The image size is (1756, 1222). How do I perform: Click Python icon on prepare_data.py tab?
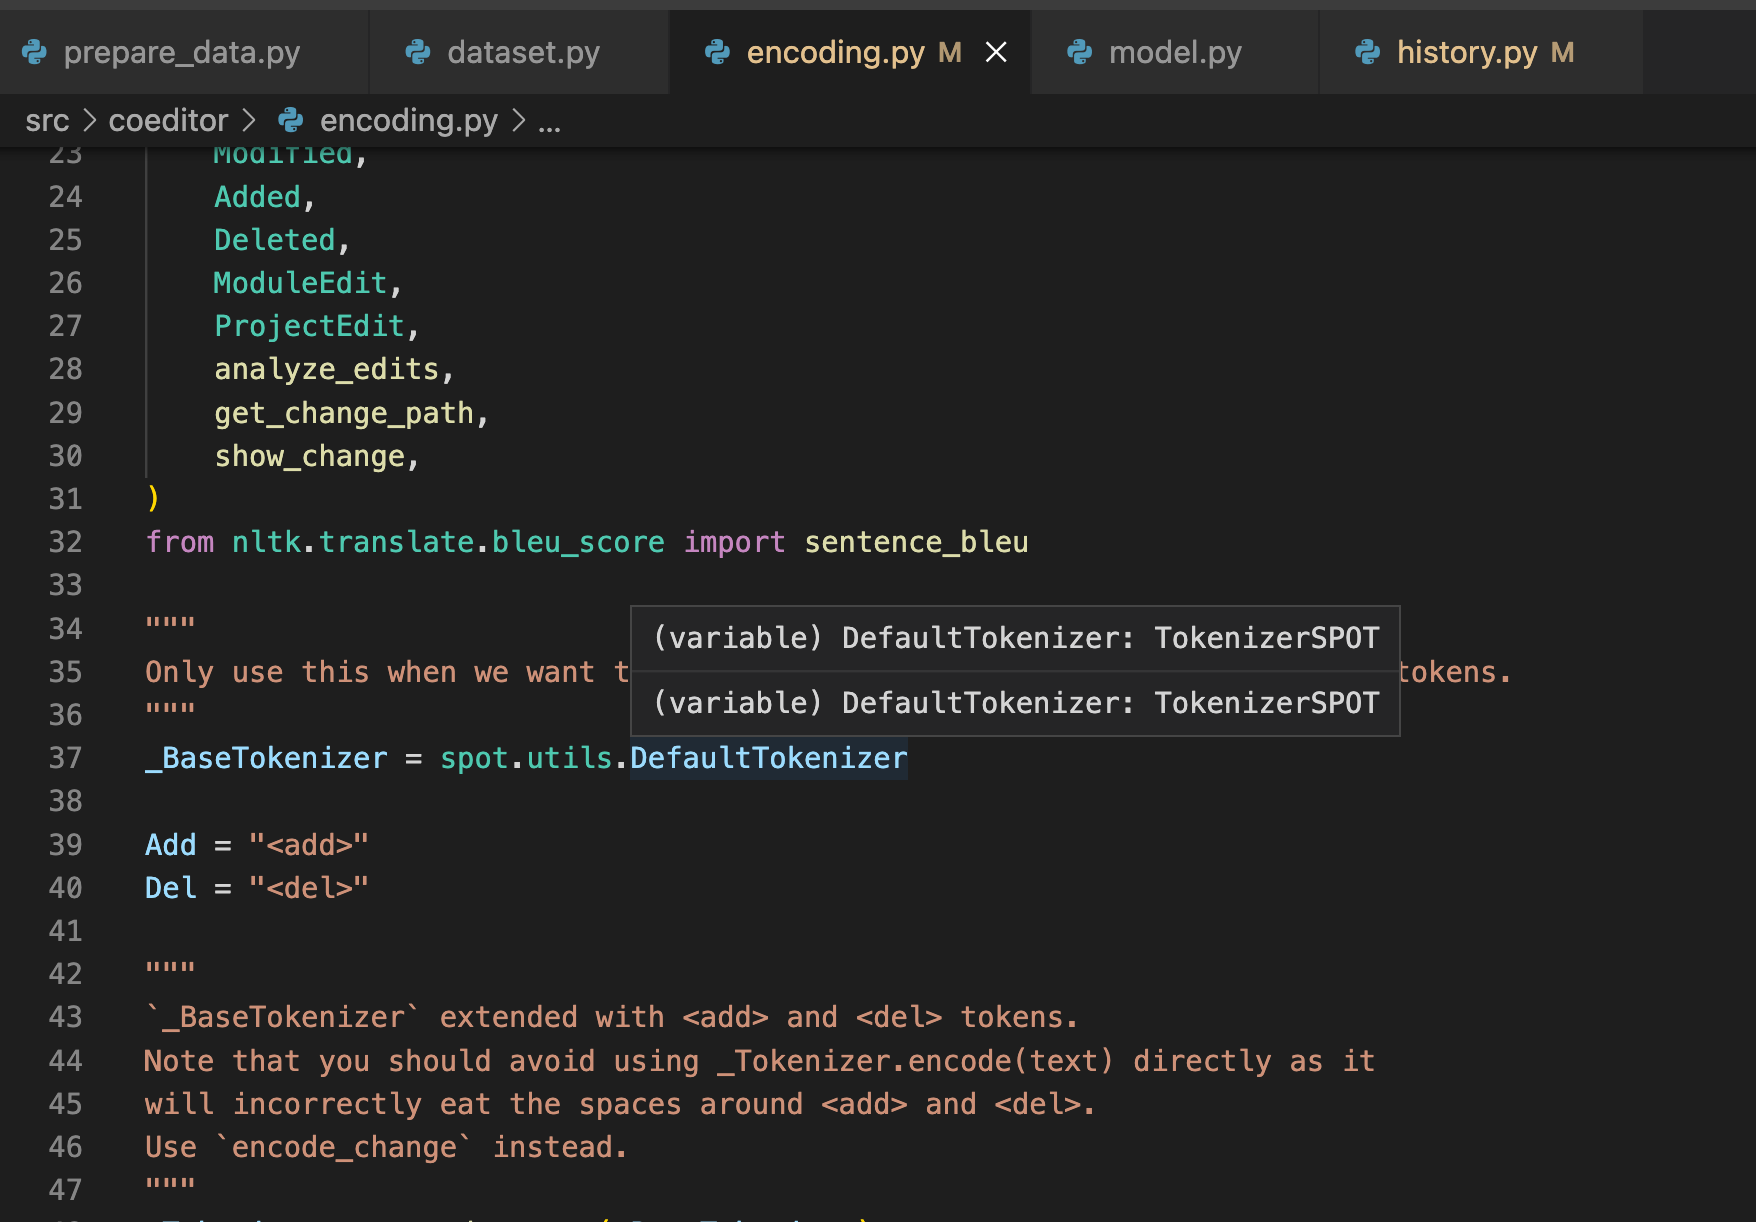tap(35, 52)
